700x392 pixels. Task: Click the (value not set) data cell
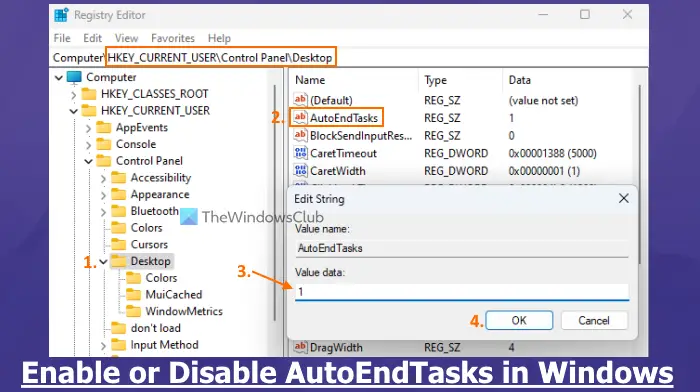click(x=543, y=100)
